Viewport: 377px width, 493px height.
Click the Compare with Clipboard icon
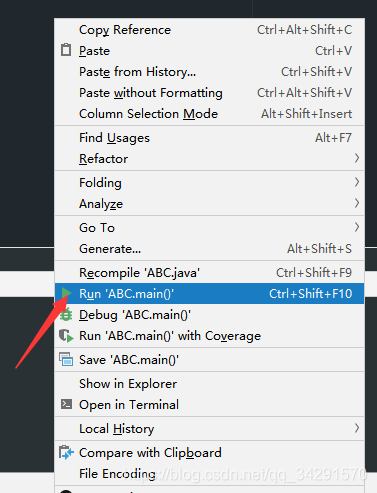coord(66,452)
